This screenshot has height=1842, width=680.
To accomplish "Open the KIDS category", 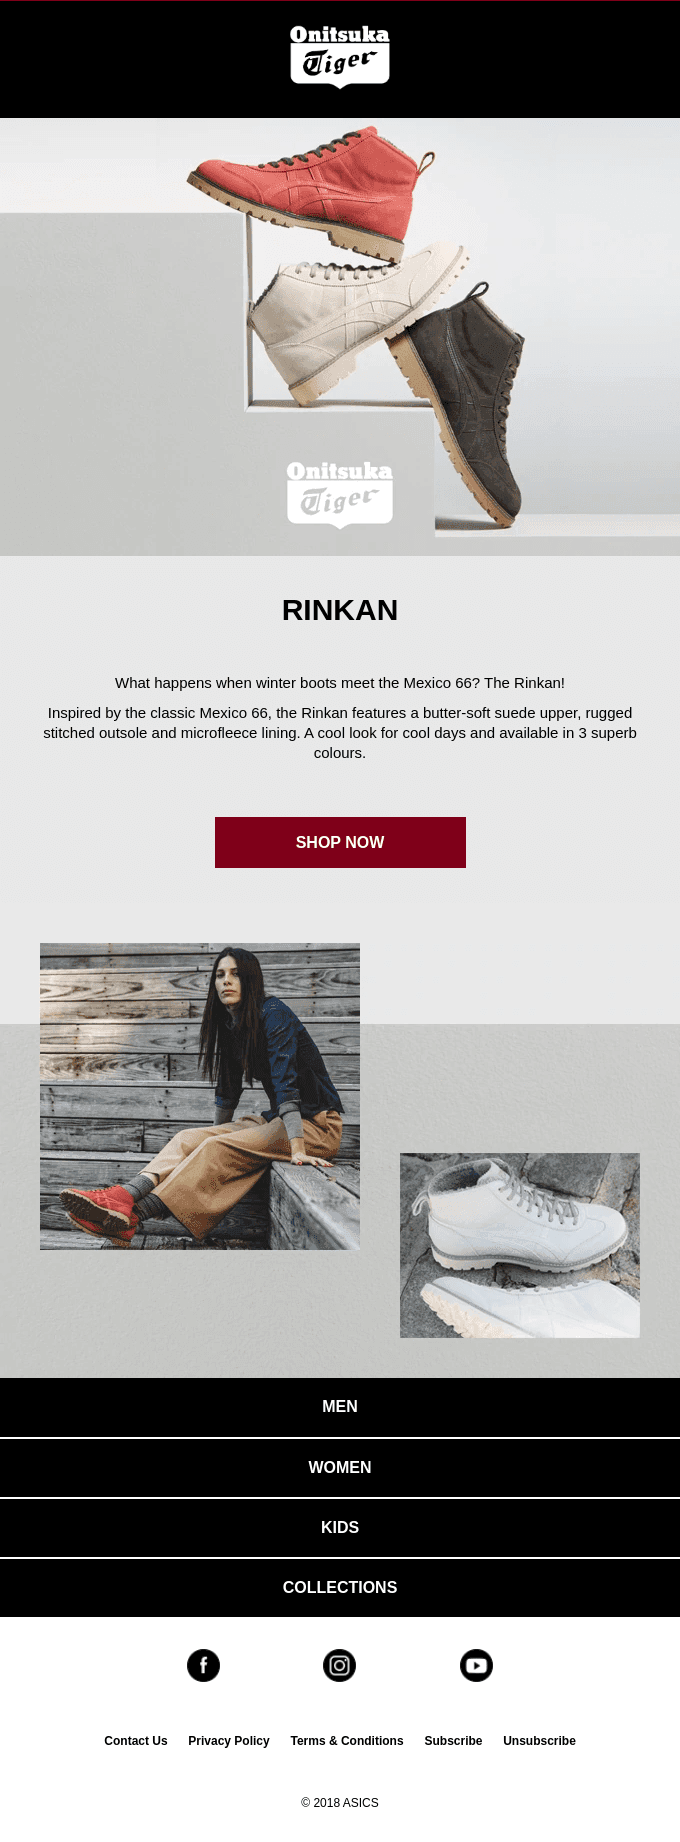I will 340,1527.
